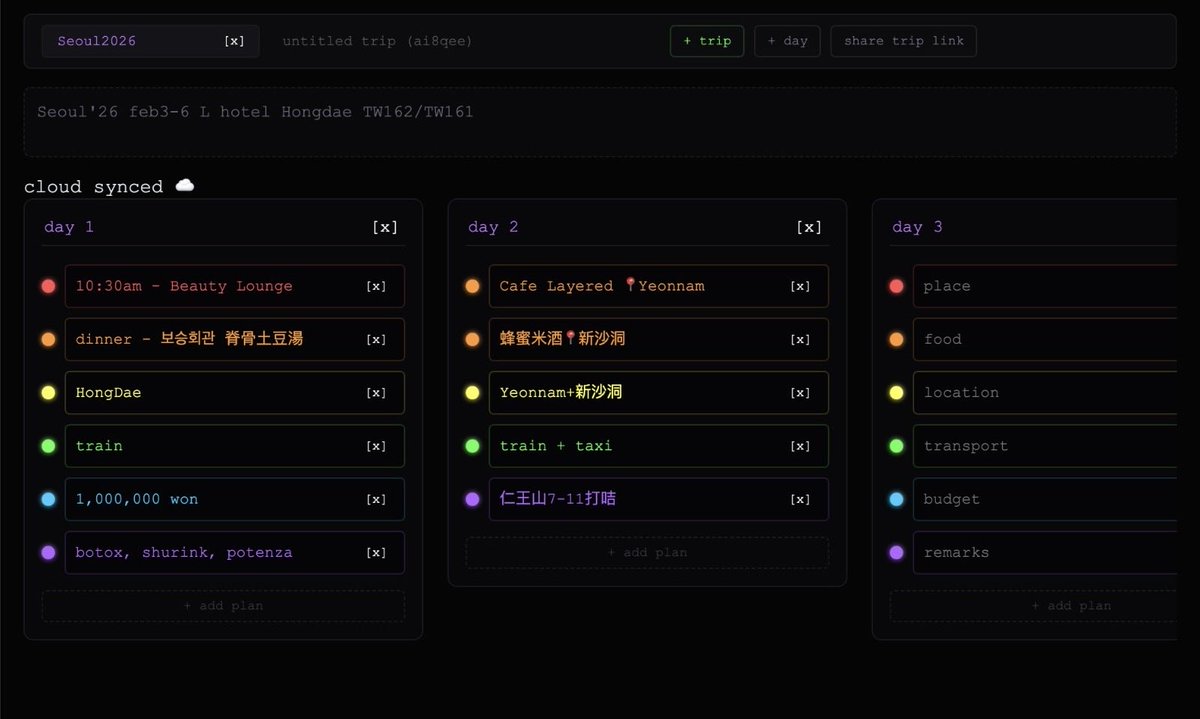The height and width of the screenshot is (719, 1200).
Task: Click + add plan under day 2
Action: pyautogui.click(x=647, y=553)
